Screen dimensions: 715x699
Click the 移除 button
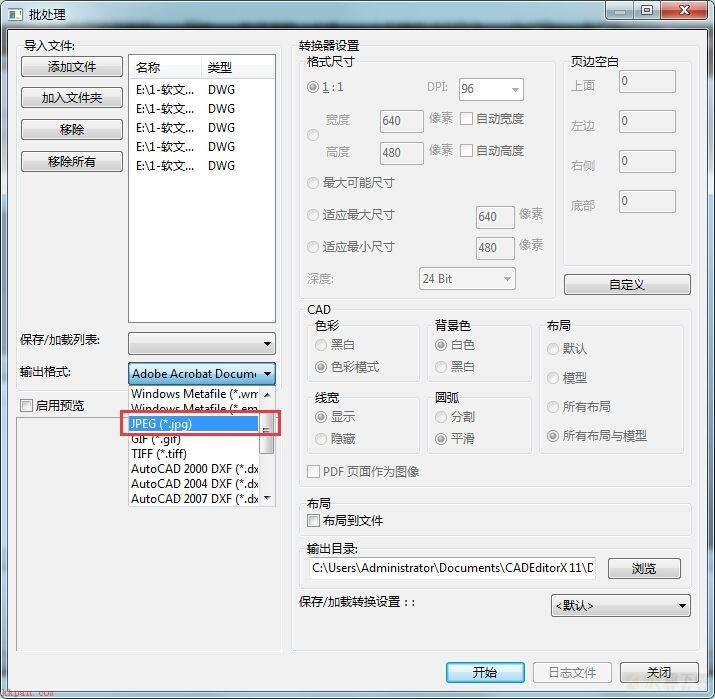(72, 129)
